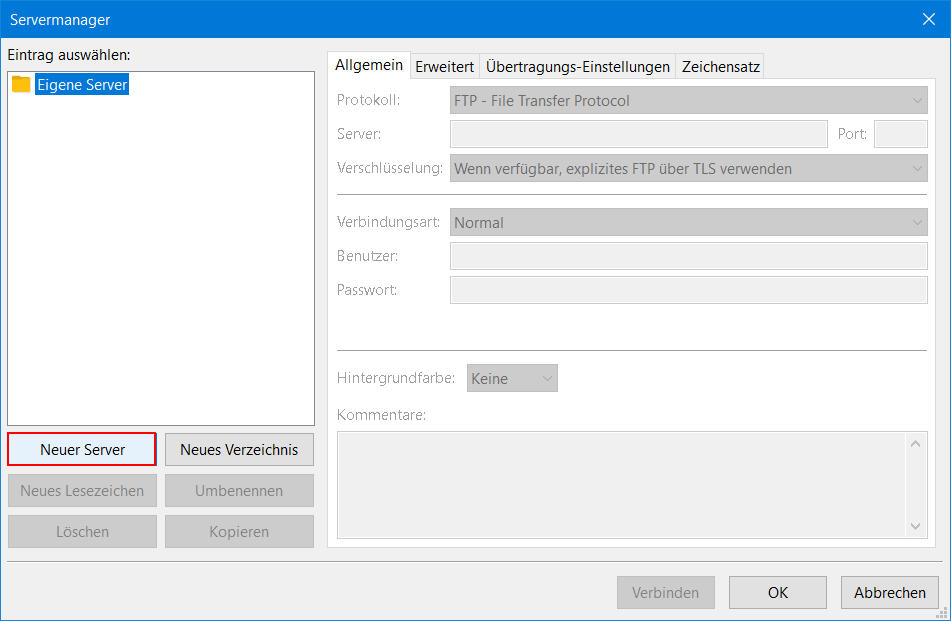The image size is (951, 621).
Task: Open the Übertragungs-Einstellungen tab
Action: pyautogui.click(x=577, y=67)
